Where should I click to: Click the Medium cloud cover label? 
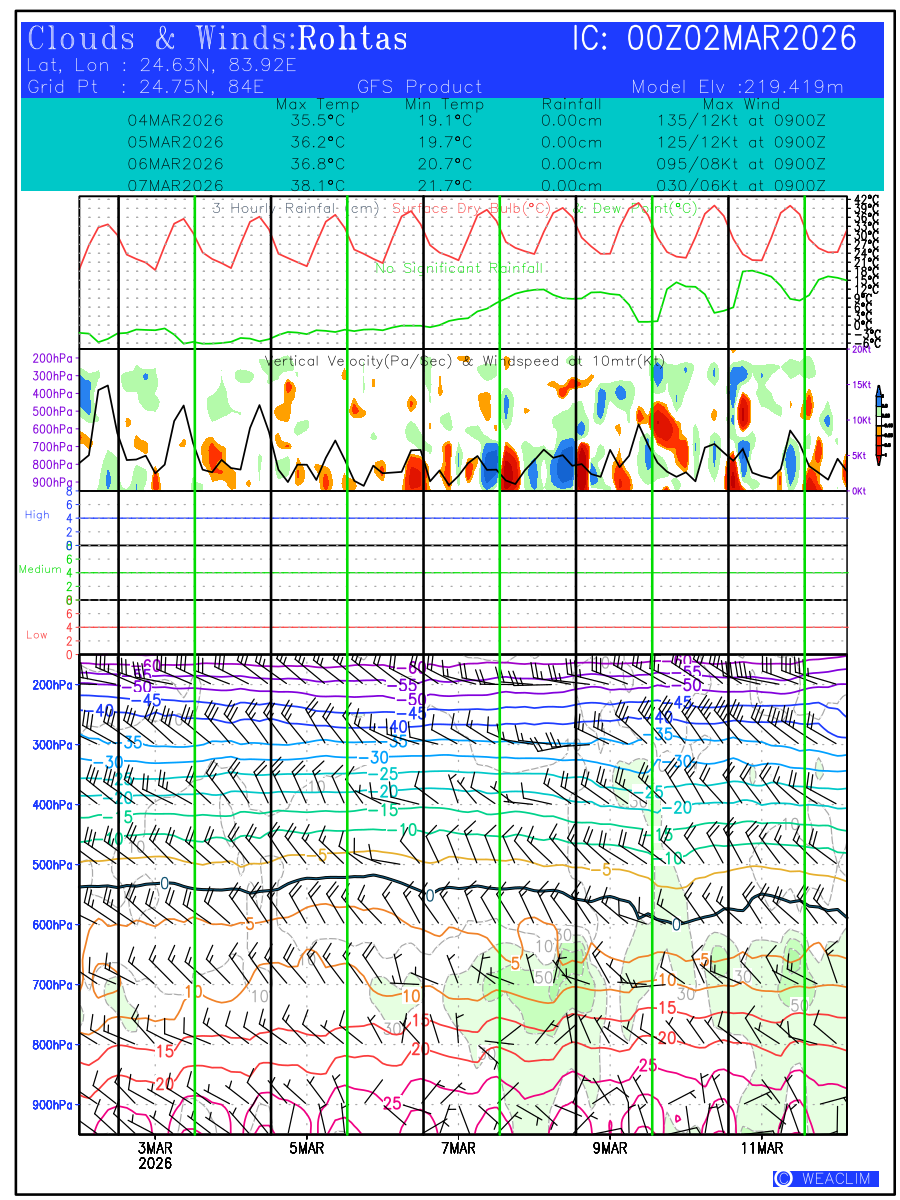pyautogui.click(x=40, y=570)
